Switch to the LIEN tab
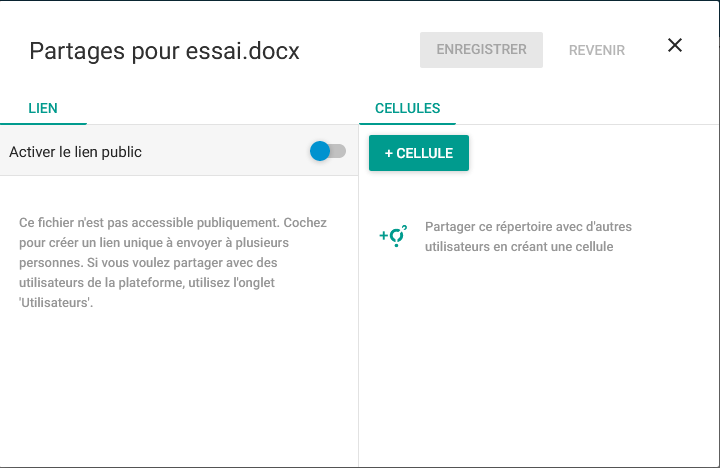The width and height of the screenshot is (720, 468). pyautogui.click(x=43, y=108)
